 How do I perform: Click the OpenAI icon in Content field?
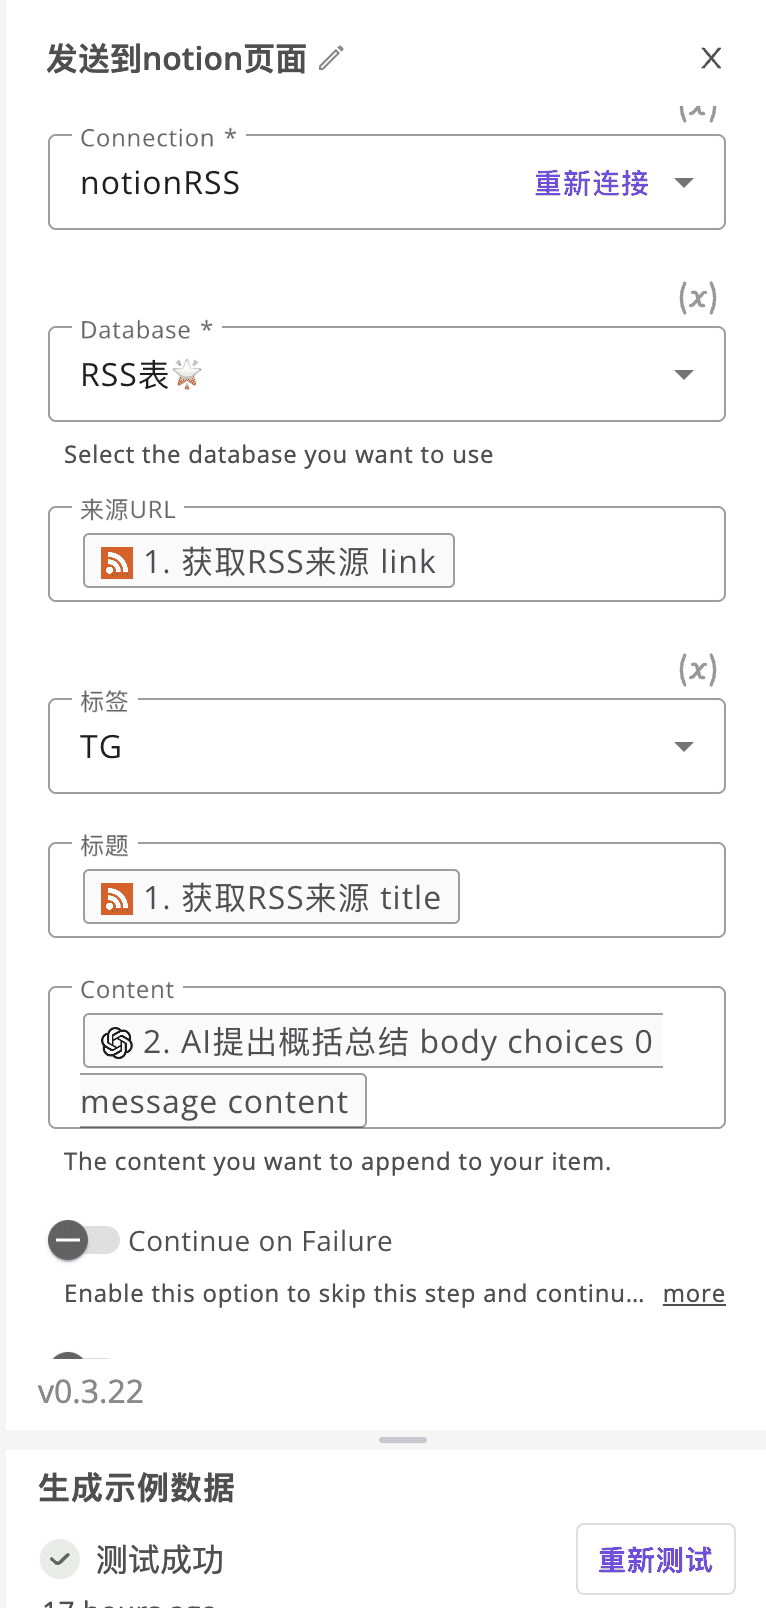(x=117, y=1042)
